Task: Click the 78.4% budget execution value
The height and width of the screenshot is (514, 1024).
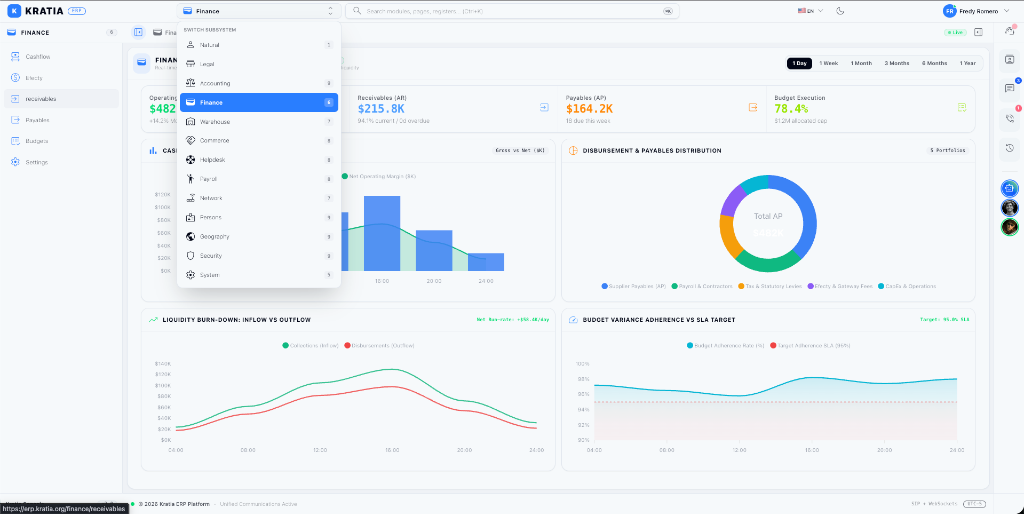Action: coord(792,109)
